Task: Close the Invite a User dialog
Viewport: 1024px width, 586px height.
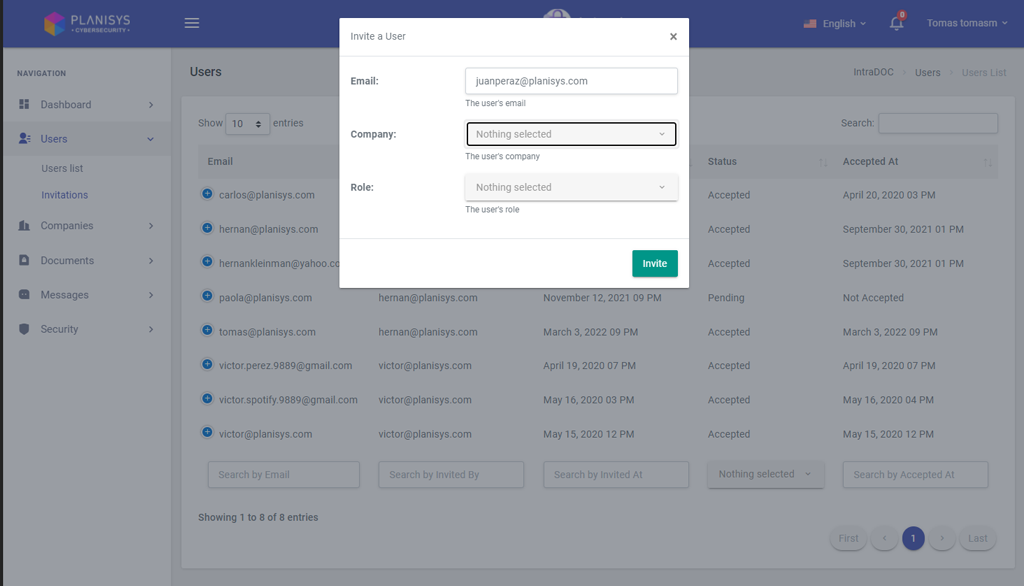Action: (673, 37)
